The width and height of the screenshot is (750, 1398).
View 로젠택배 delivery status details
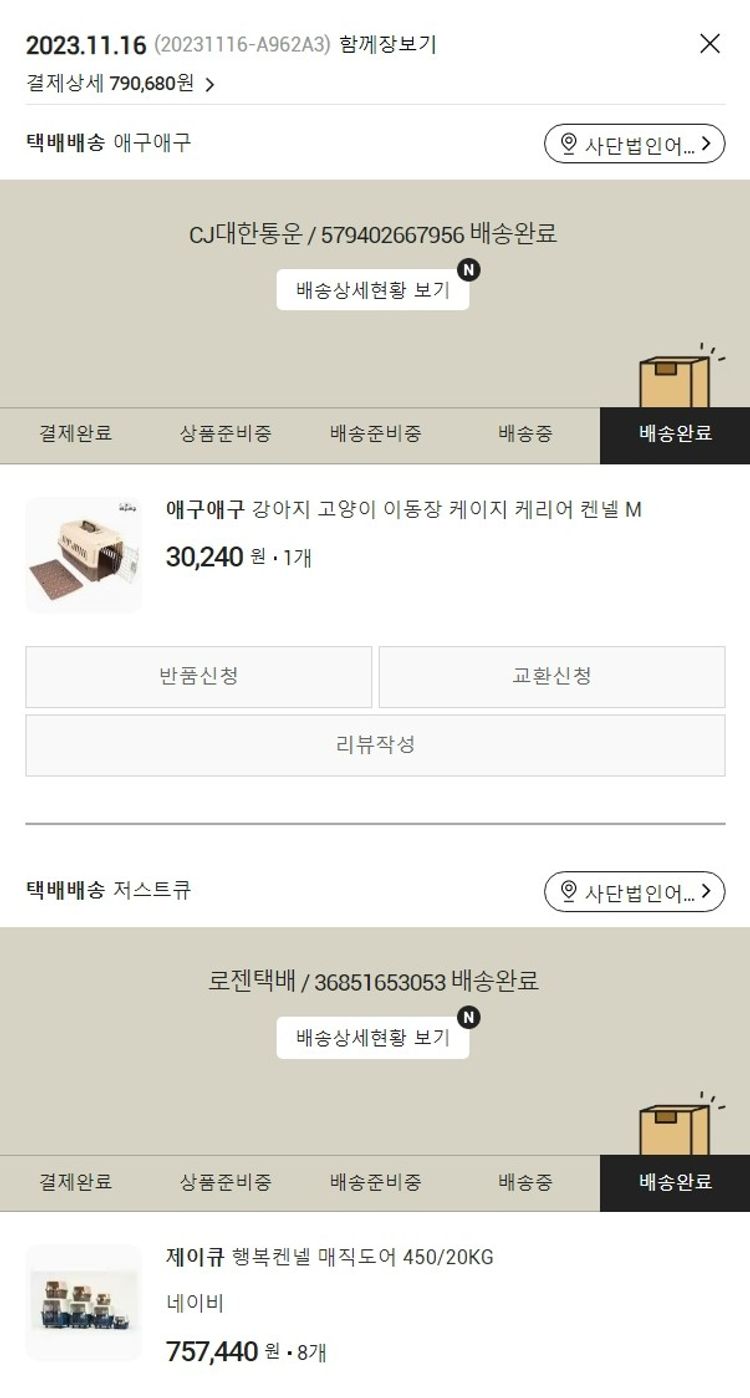pyautogui.click(x=373, y=1038)
